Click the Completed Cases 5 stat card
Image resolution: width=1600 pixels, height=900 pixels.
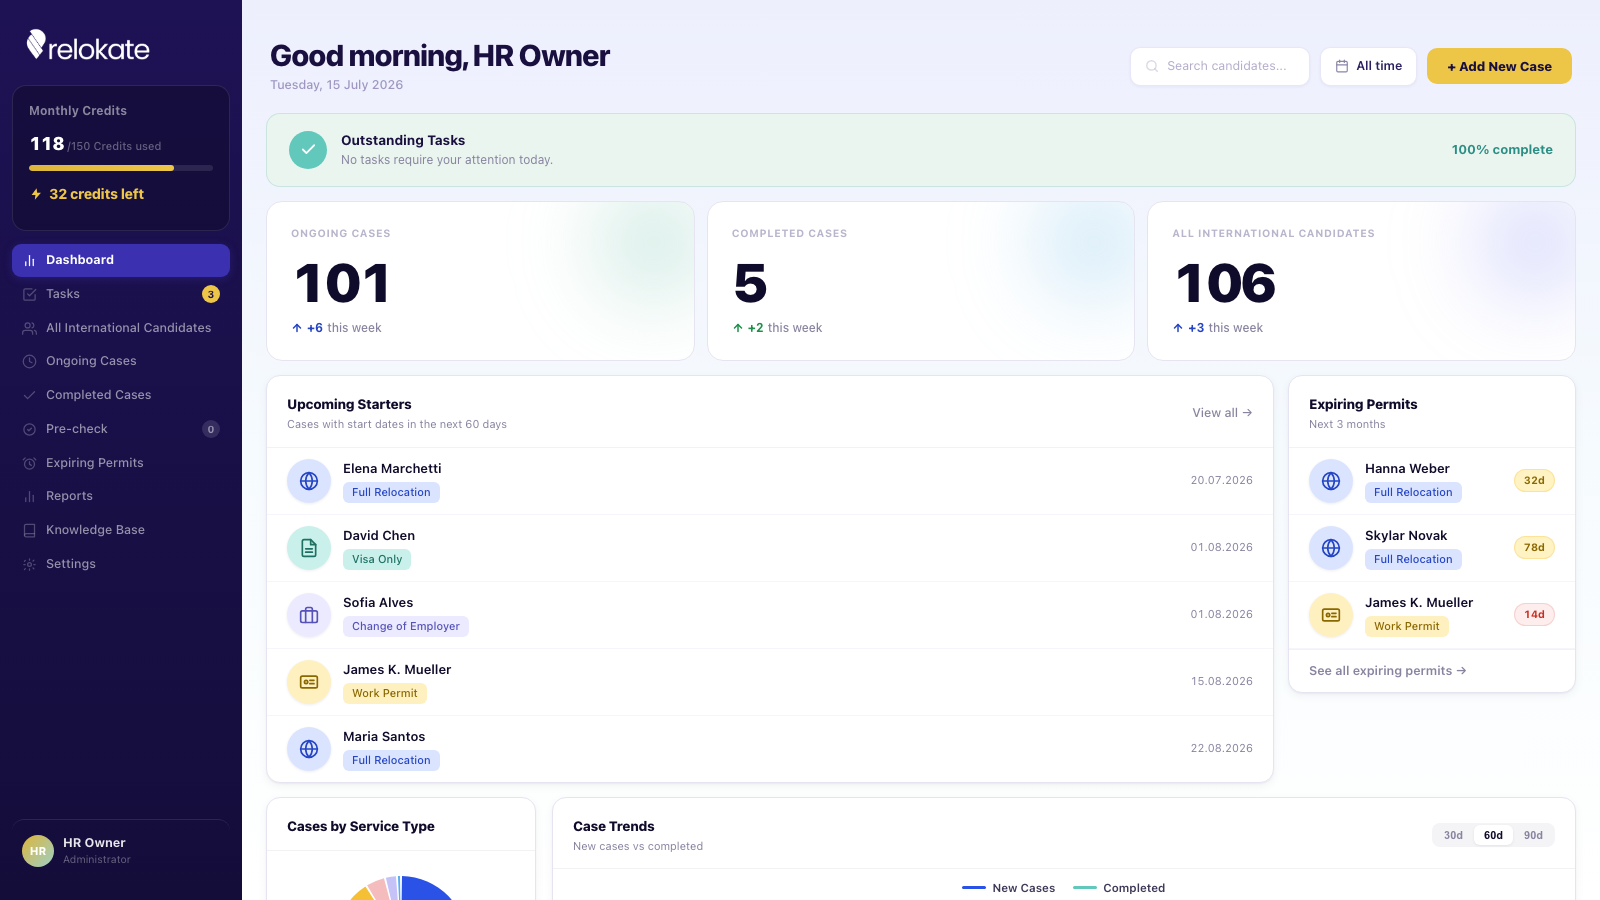(921, 281)
